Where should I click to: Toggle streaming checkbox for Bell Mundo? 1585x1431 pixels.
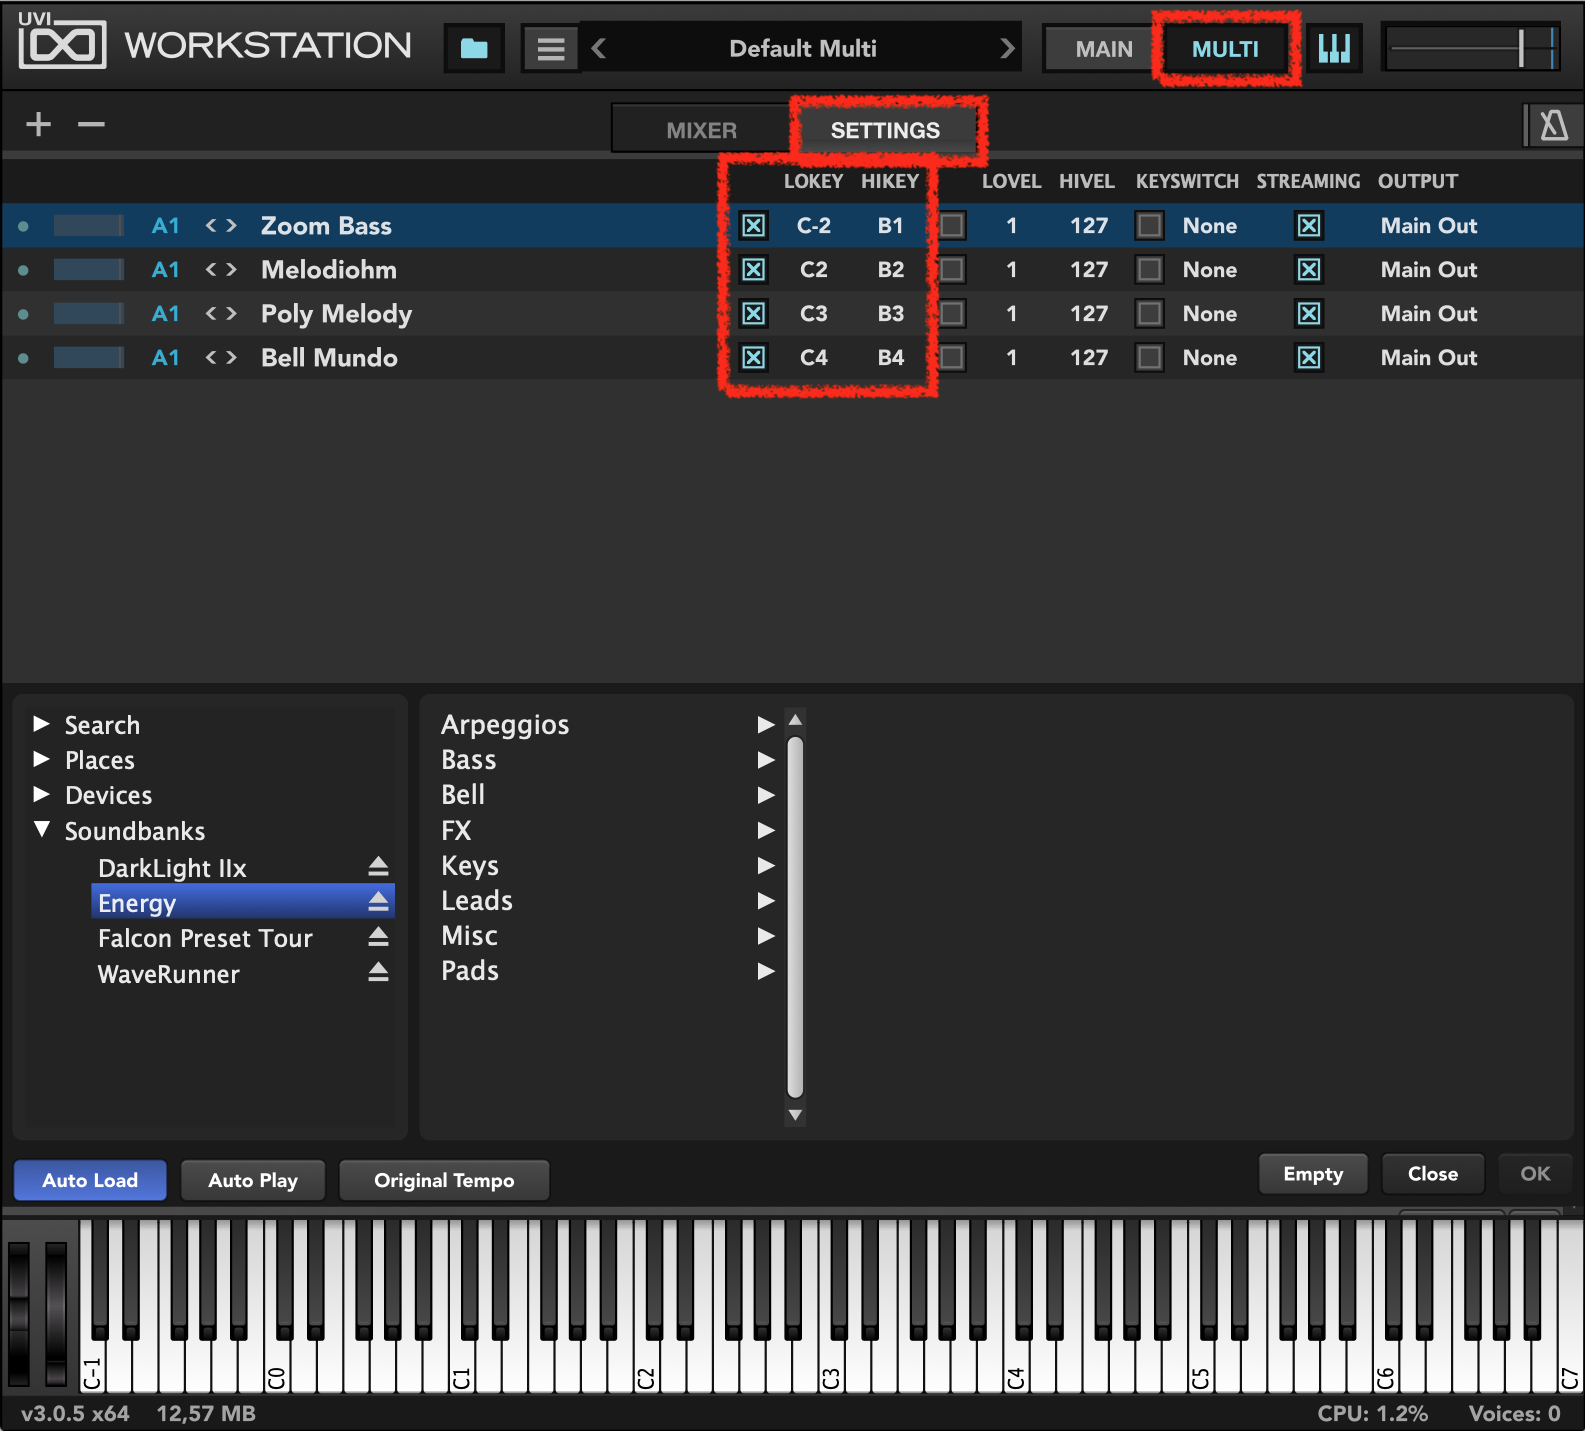[x=1308, y=358]
